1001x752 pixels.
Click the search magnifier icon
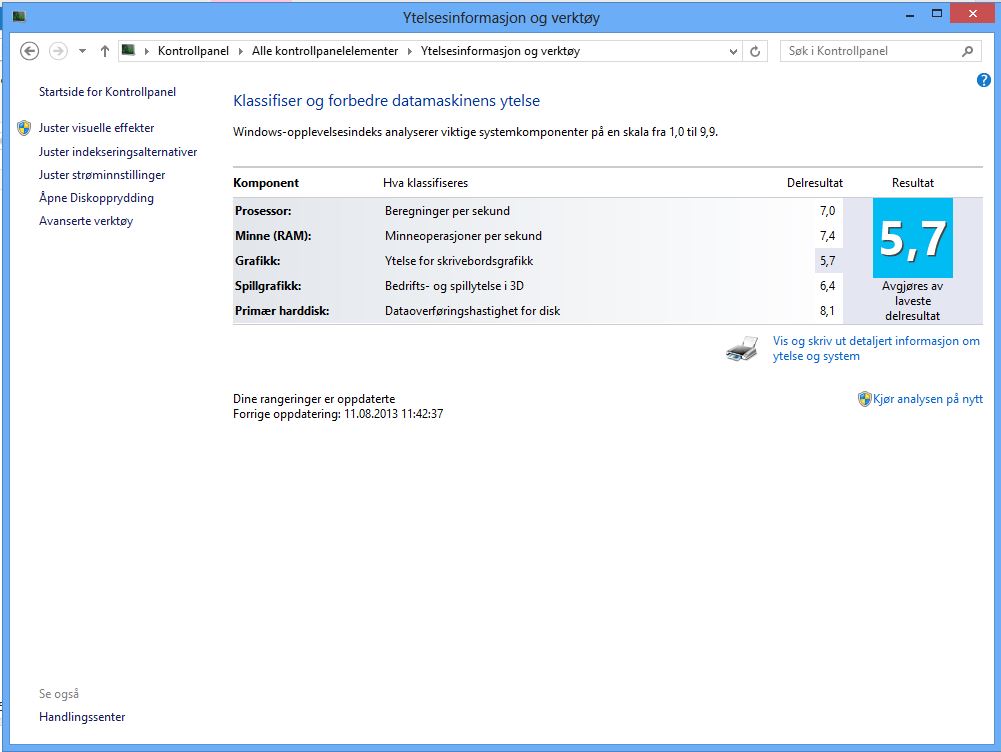(968, 51)
